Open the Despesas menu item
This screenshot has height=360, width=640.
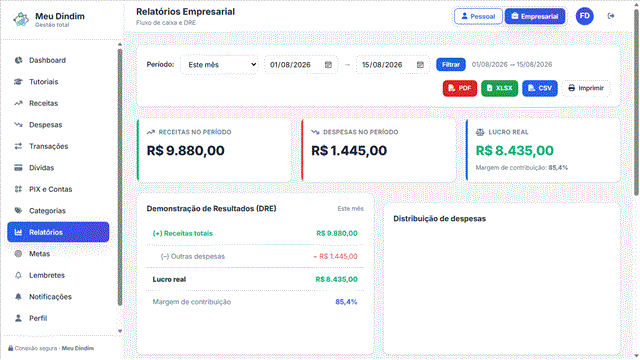58,124
